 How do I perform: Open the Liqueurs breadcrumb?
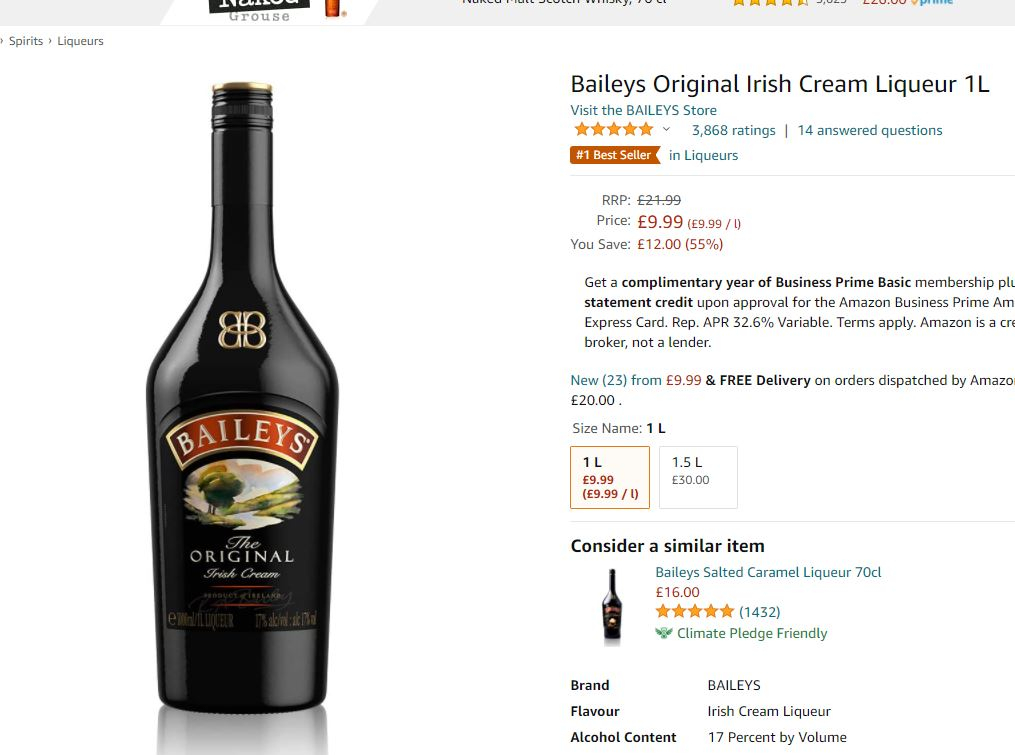pos(80,41)
